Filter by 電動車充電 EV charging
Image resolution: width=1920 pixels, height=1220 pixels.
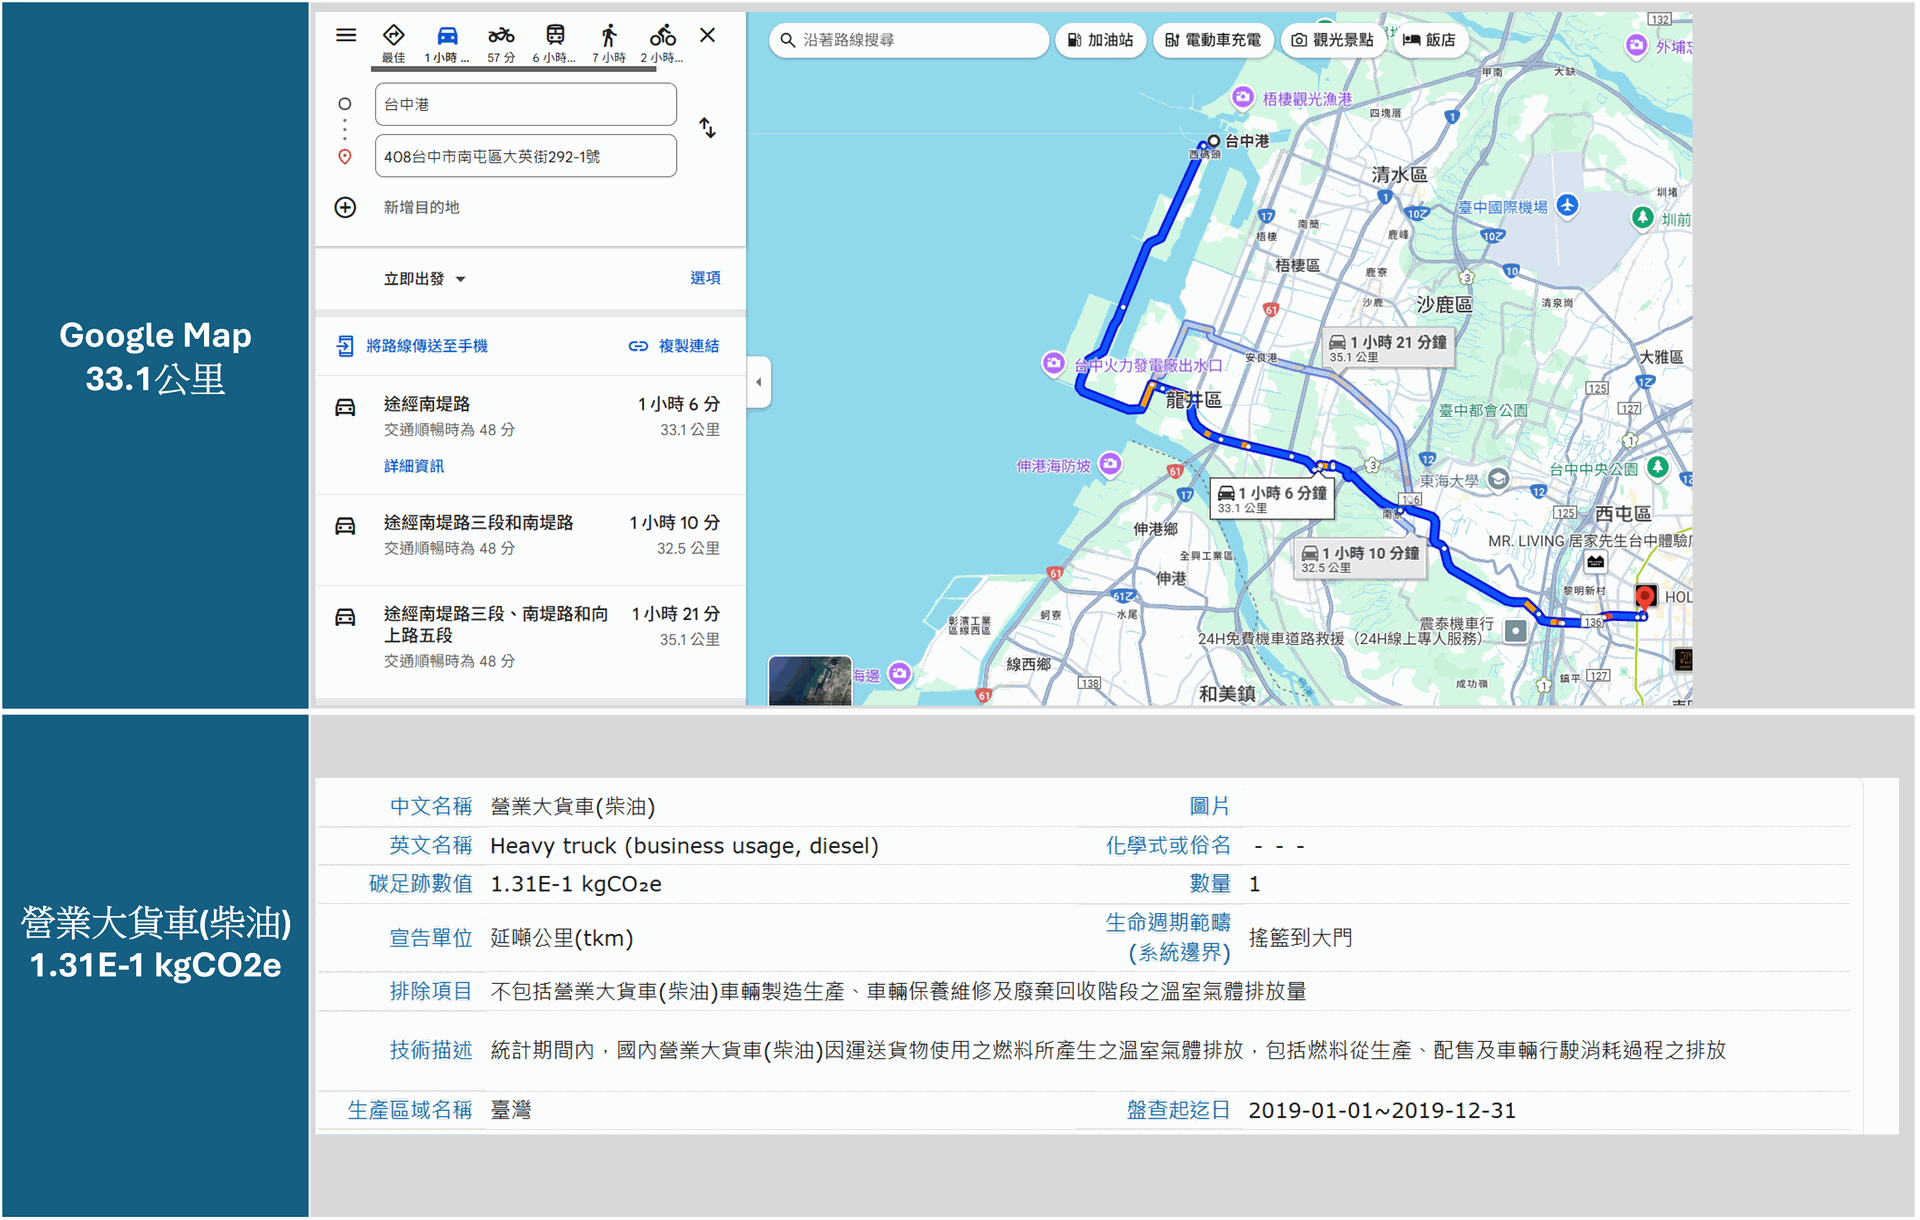pos(1213,40)
